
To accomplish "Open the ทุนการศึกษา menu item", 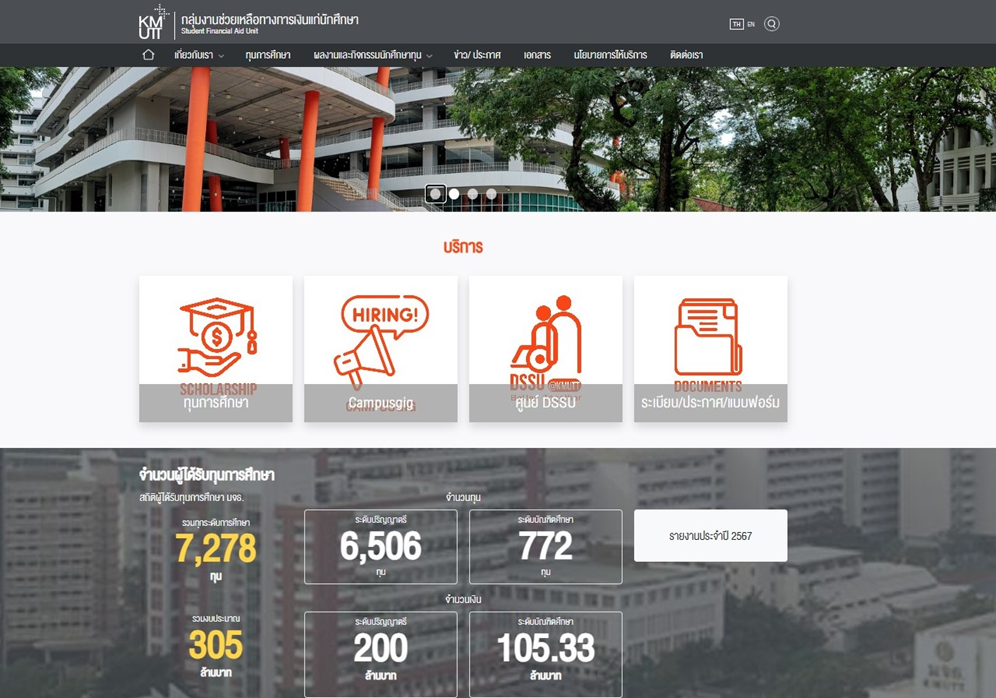I will tap(268, 55).
